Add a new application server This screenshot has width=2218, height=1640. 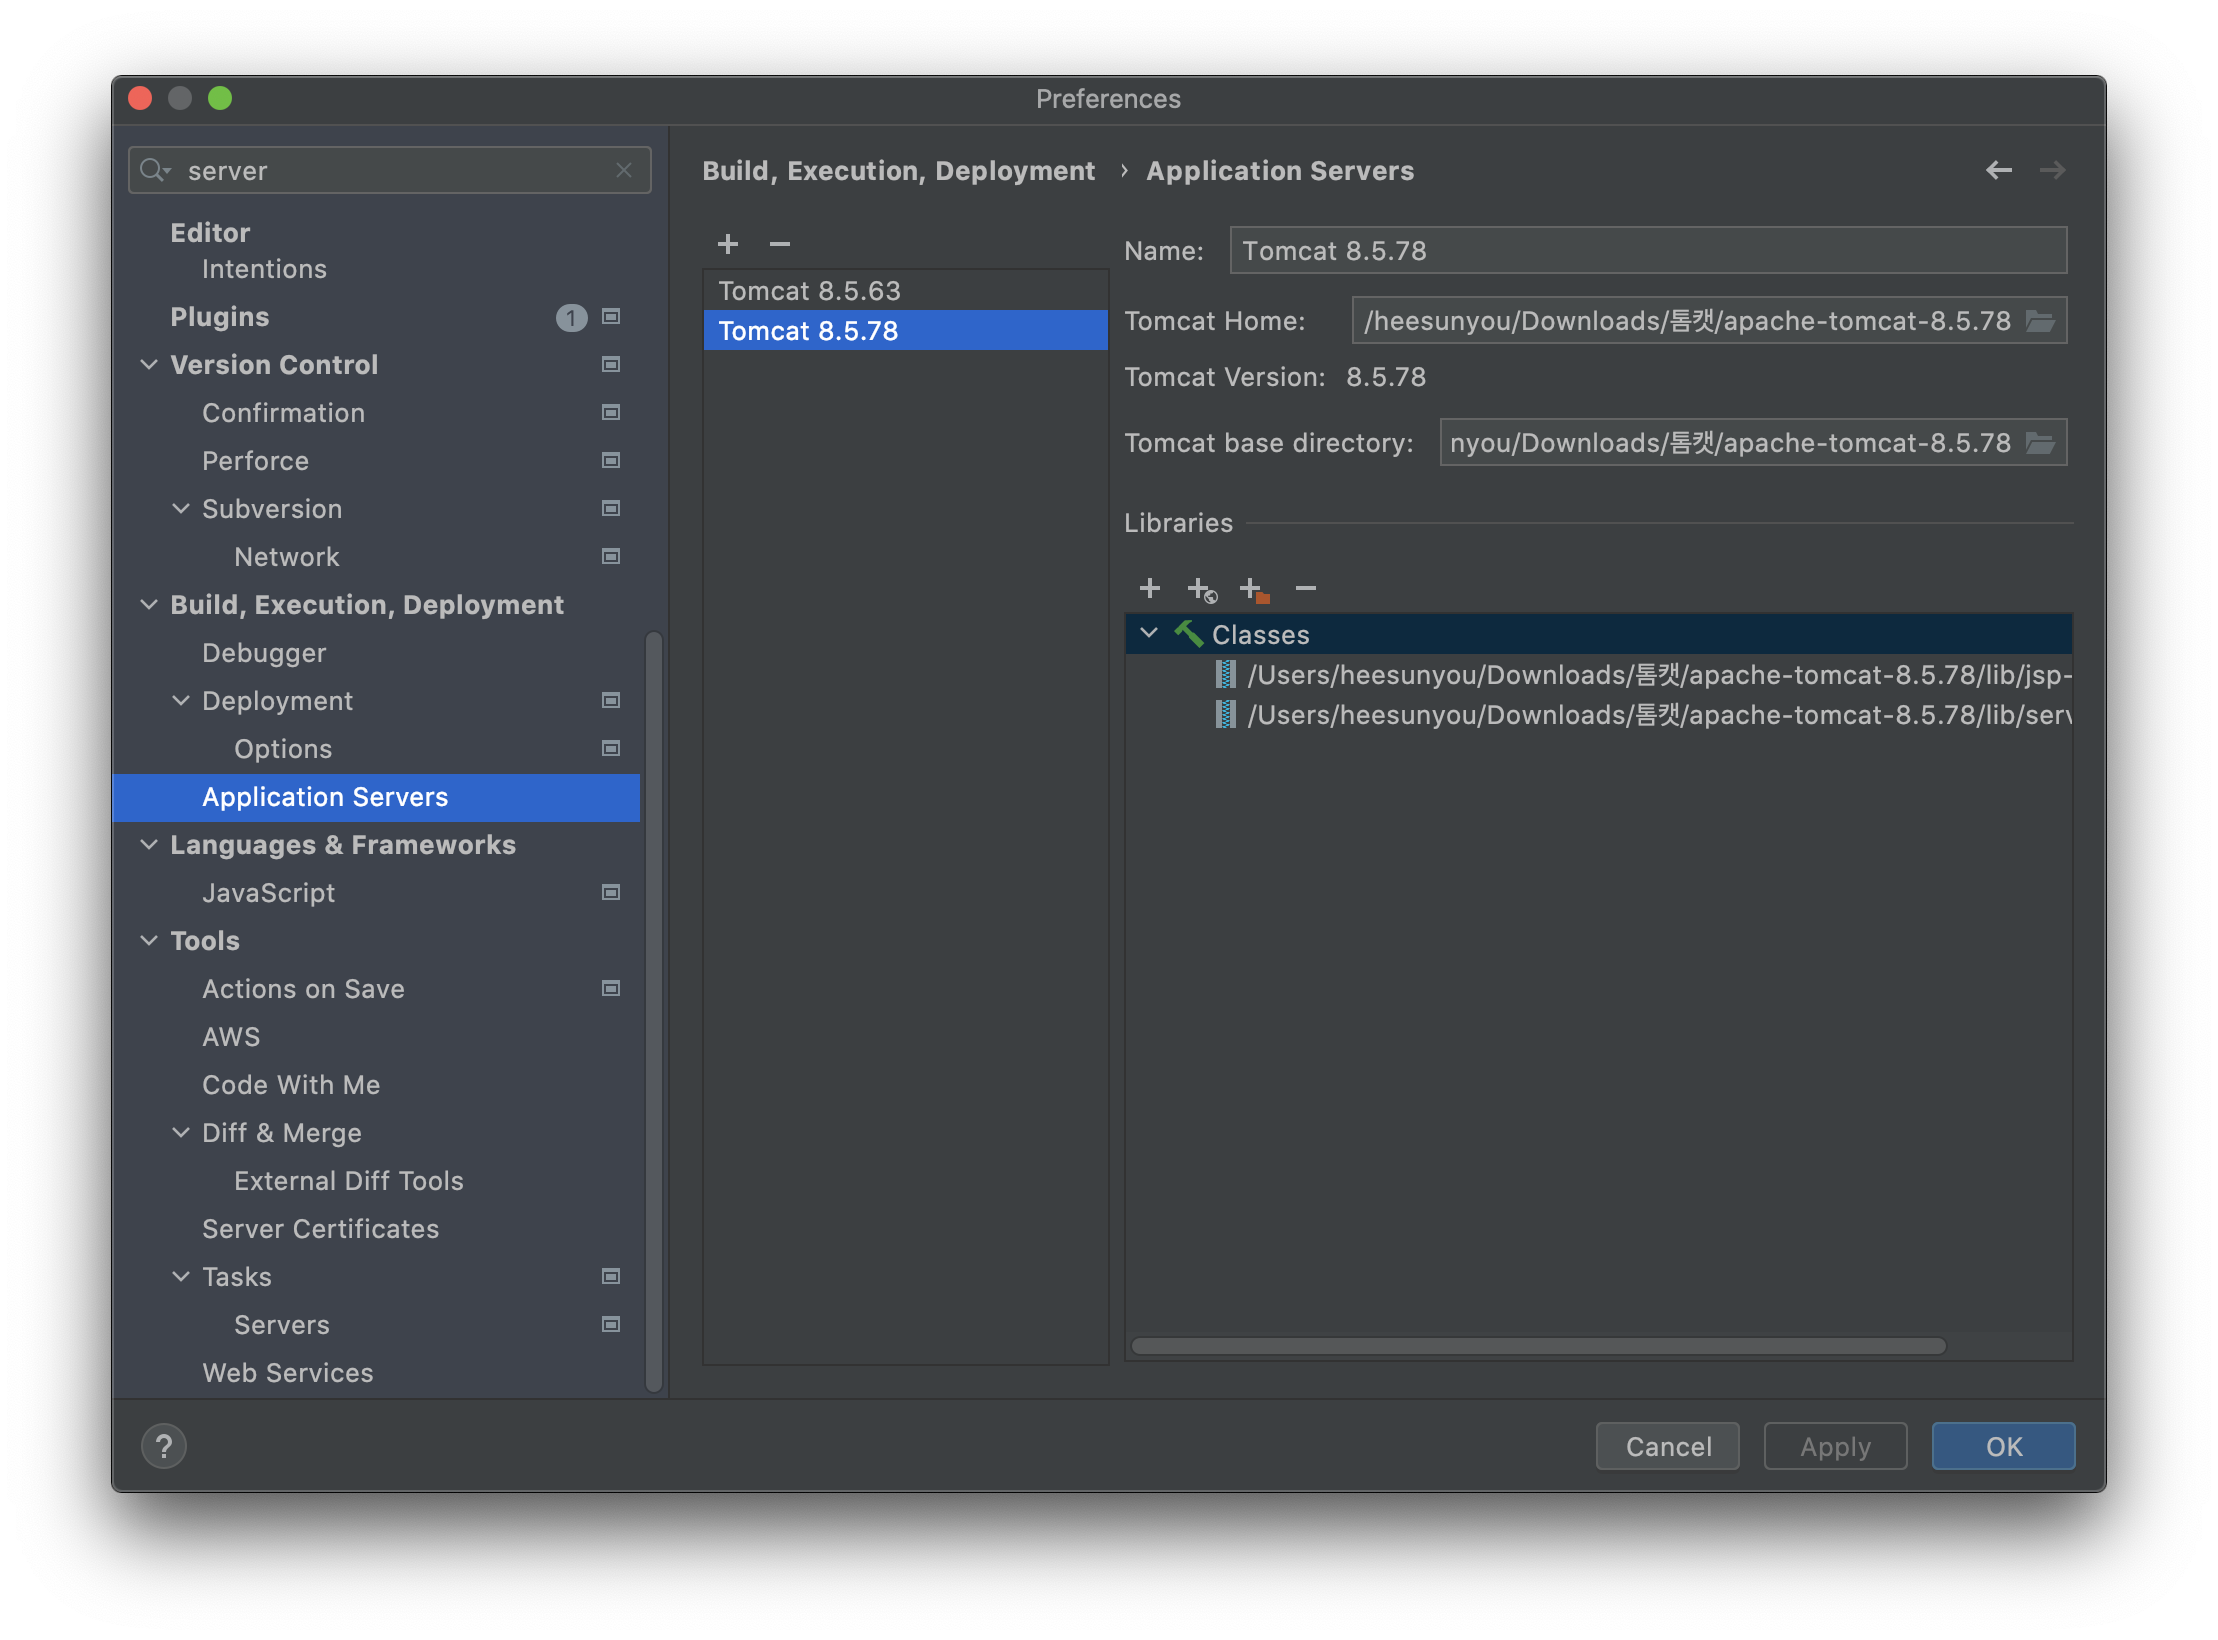click(727, 244)
